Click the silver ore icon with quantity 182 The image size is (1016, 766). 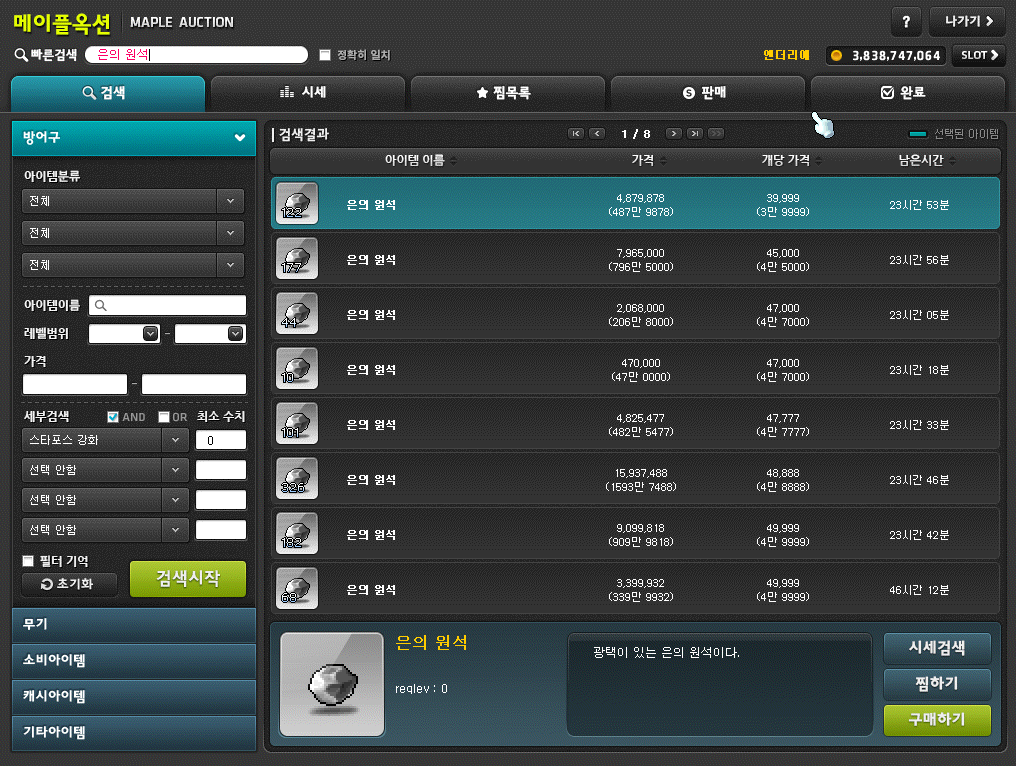pyautogui.click(x=297, y=534)
